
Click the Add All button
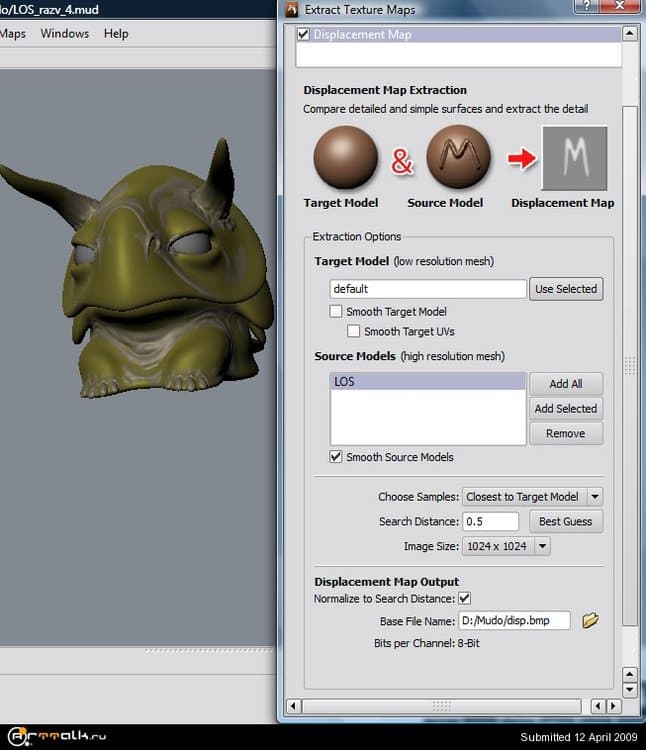coord(566,384)
